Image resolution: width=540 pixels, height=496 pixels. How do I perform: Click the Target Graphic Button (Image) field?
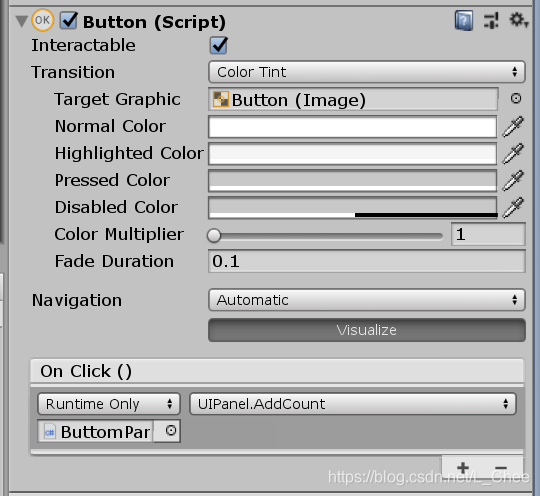353,99
